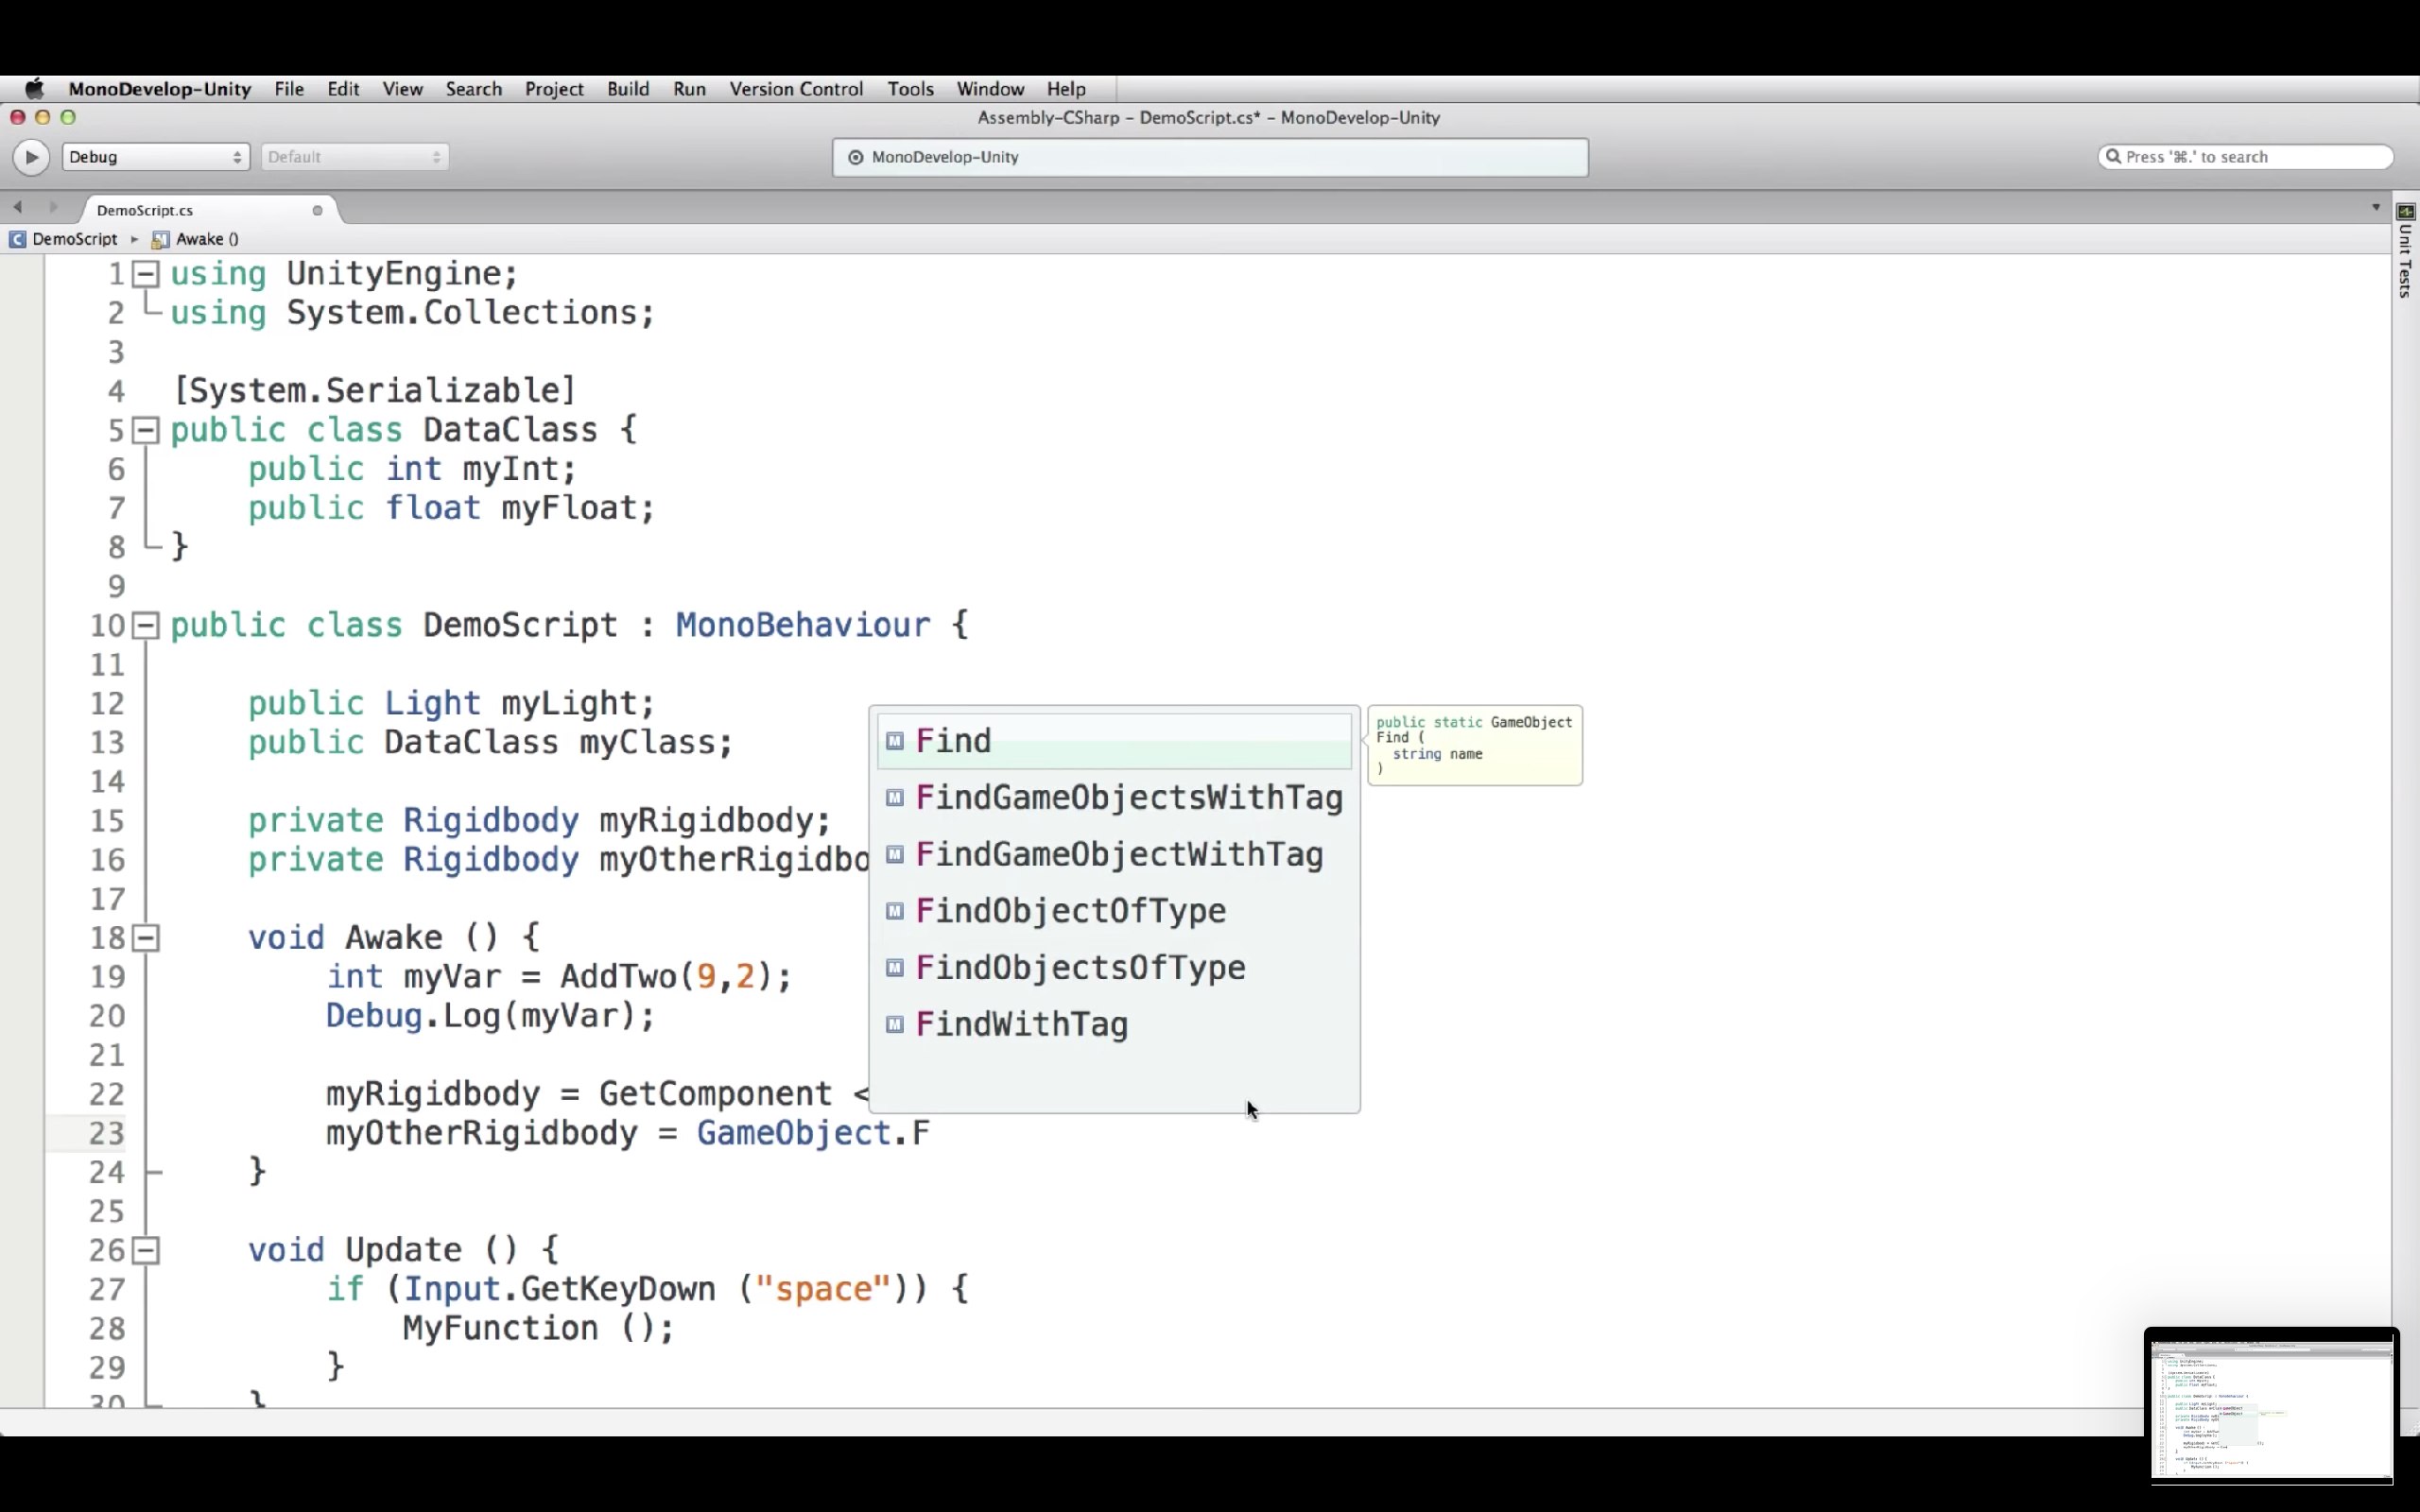The width and height of the screenshot is (2420, 1512).
Task: Open the Build menu
Action: tap(628, 89)
